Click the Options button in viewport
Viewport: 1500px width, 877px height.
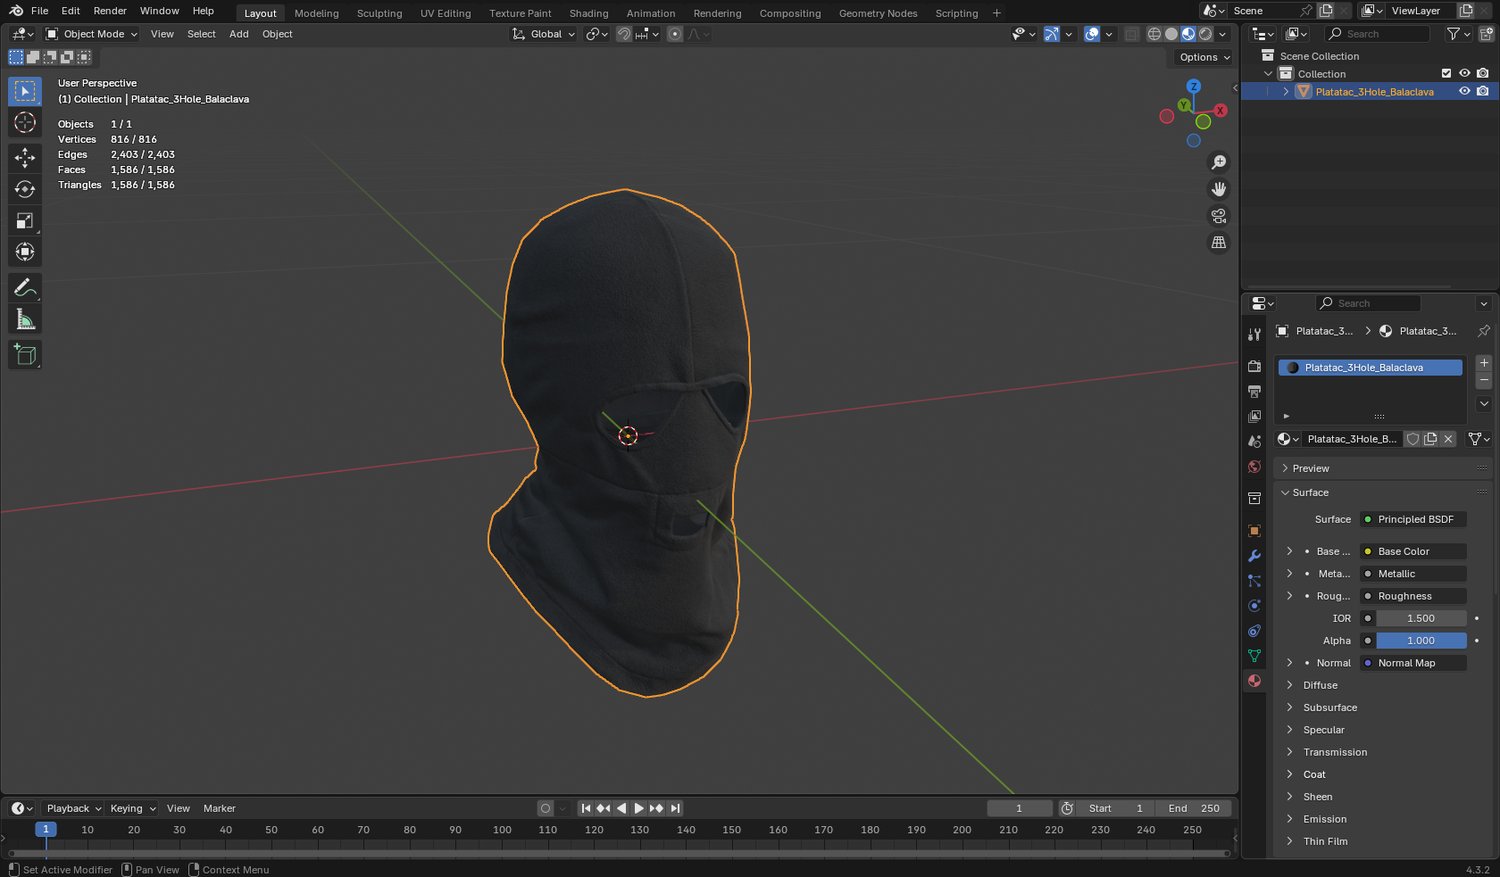coord(1203,57)
